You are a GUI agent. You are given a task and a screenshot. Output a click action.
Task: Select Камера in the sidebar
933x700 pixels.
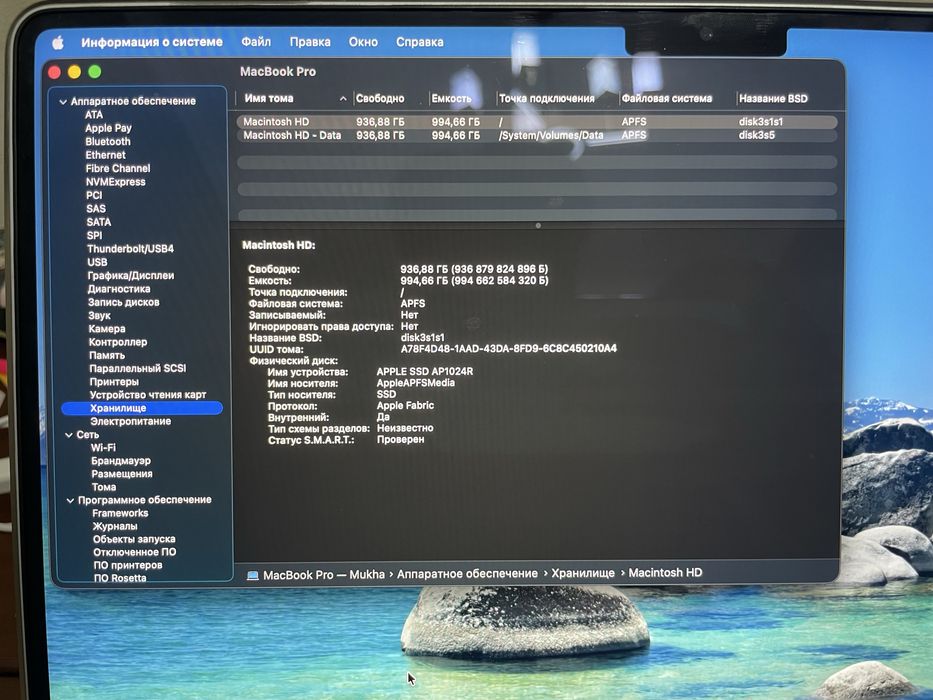coord(107,329)
